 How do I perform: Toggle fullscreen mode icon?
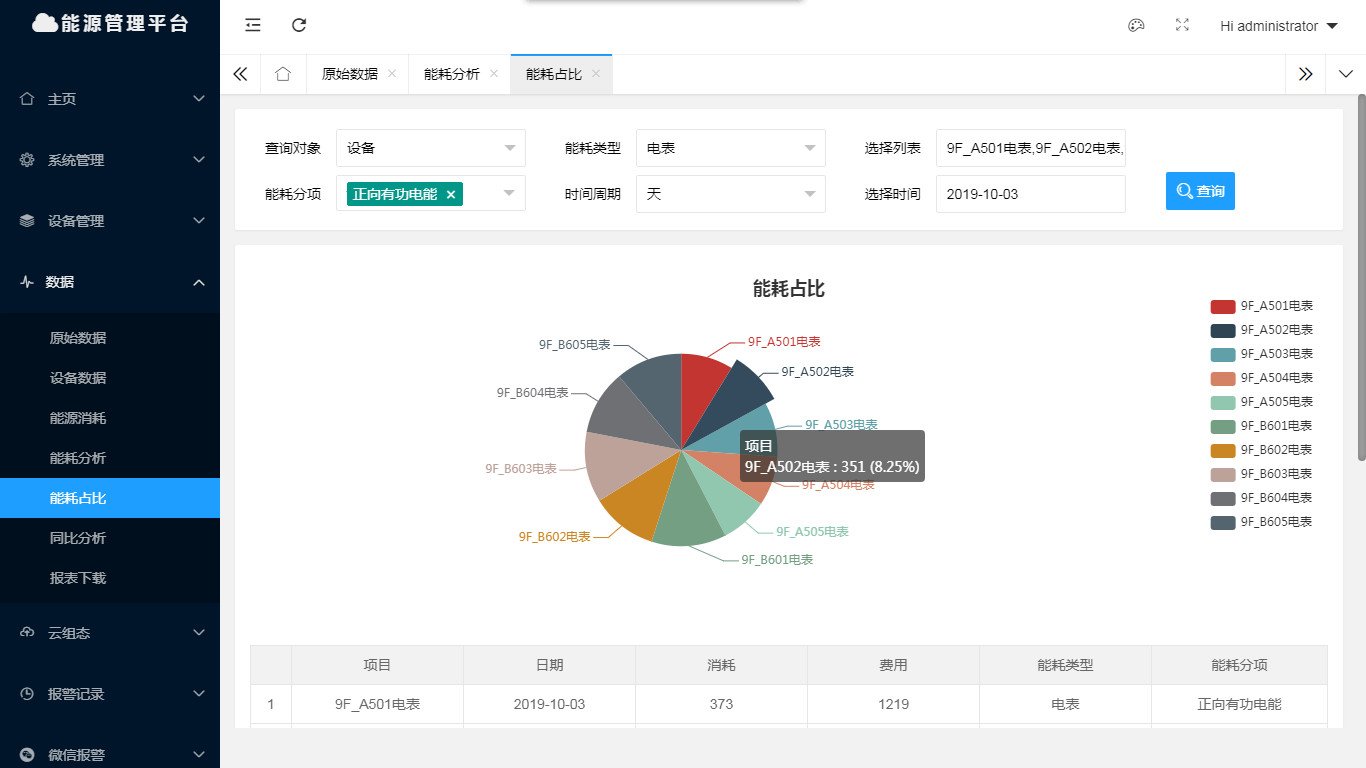point(1182,26)
